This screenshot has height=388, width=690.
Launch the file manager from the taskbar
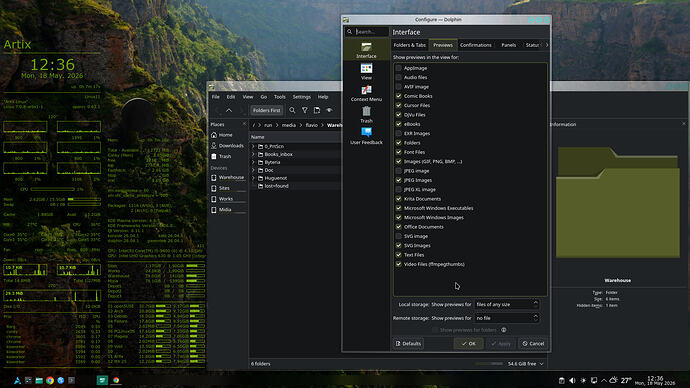(x=39, y=381)
